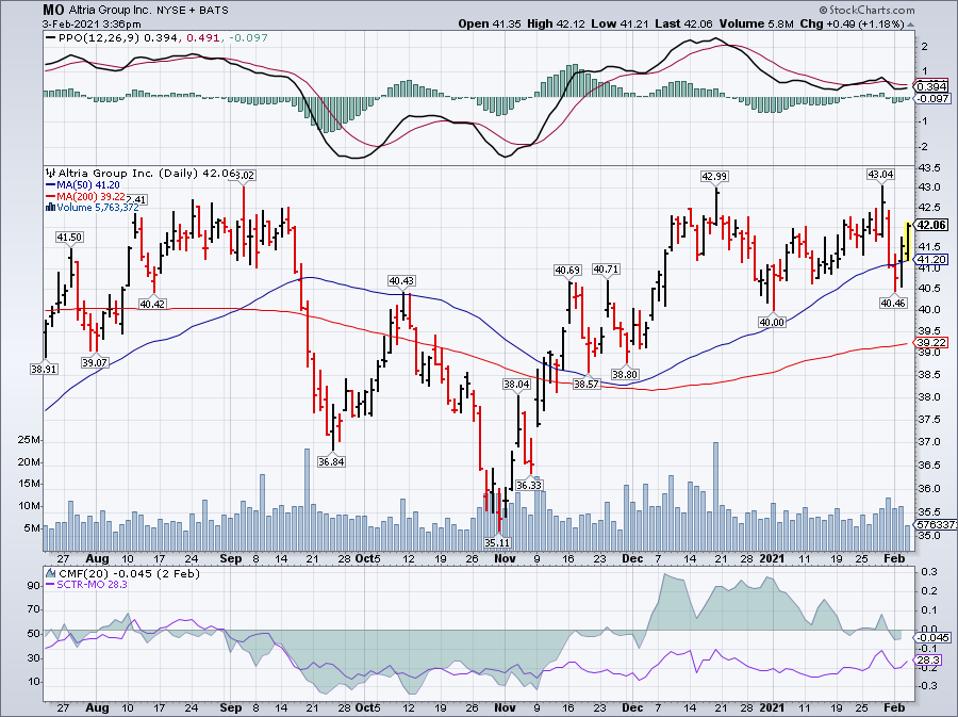This screenshot has height=717, width=958.
Task: Click the 43.04 high price annotation
Action: coord(880,174)
